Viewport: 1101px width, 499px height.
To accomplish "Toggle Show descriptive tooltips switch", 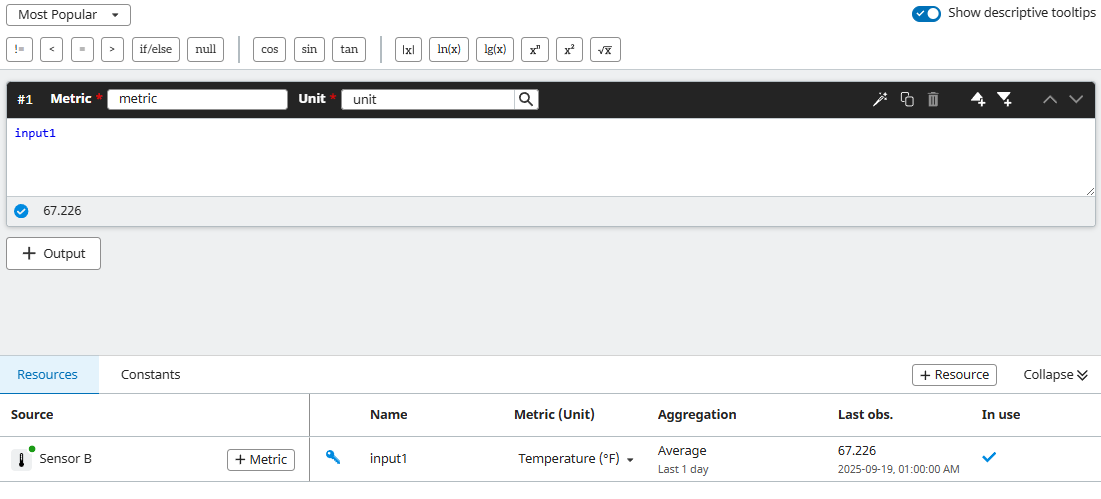I will pos(926,13).
